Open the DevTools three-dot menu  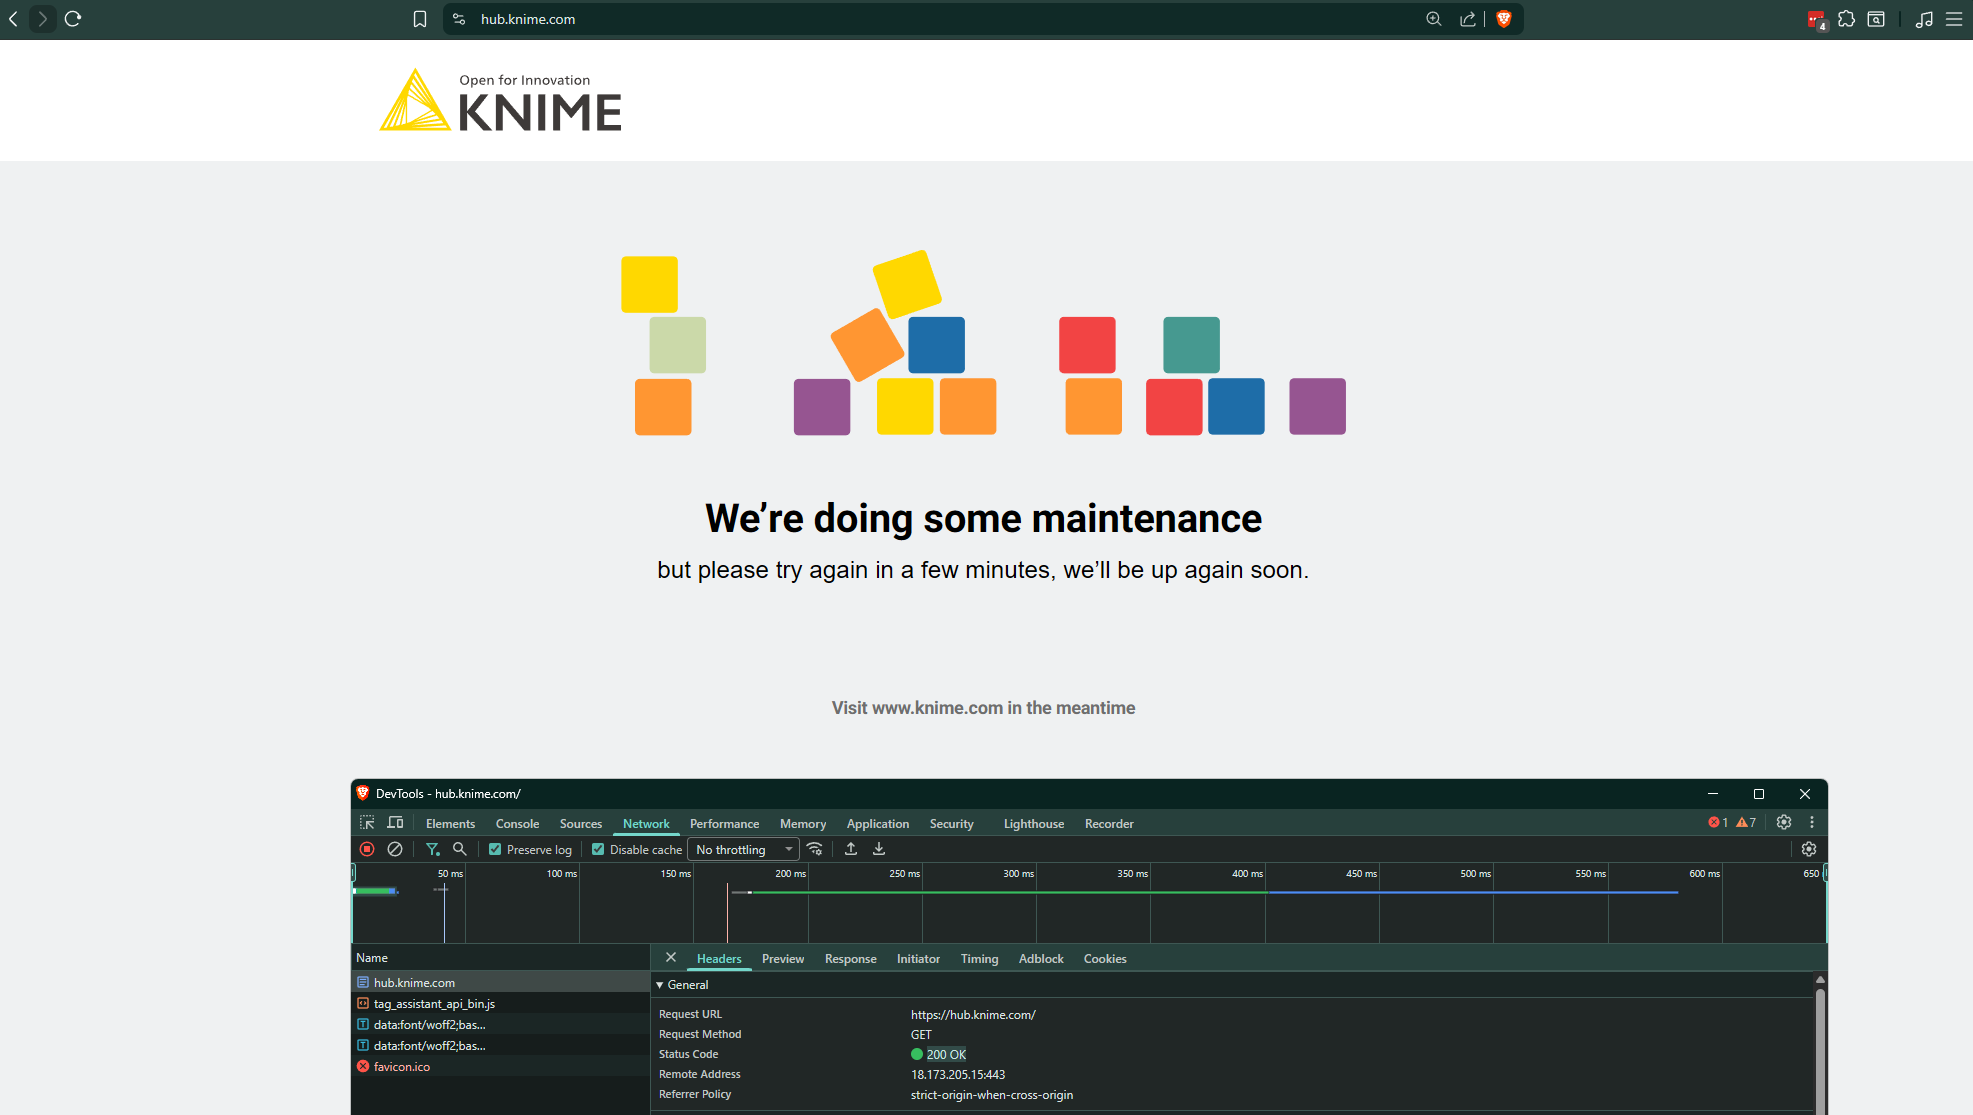[x=1812, y=823]
